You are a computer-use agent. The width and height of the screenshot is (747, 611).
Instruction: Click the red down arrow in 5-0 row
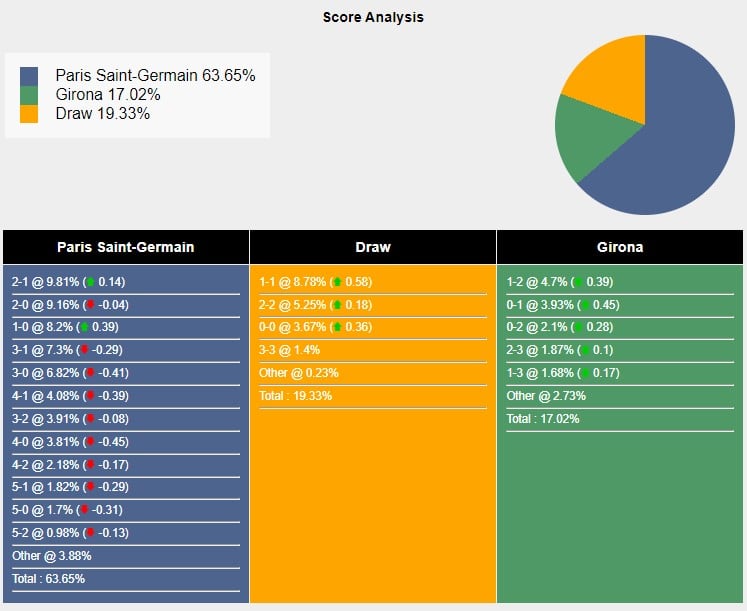click(x=84, y=510)
